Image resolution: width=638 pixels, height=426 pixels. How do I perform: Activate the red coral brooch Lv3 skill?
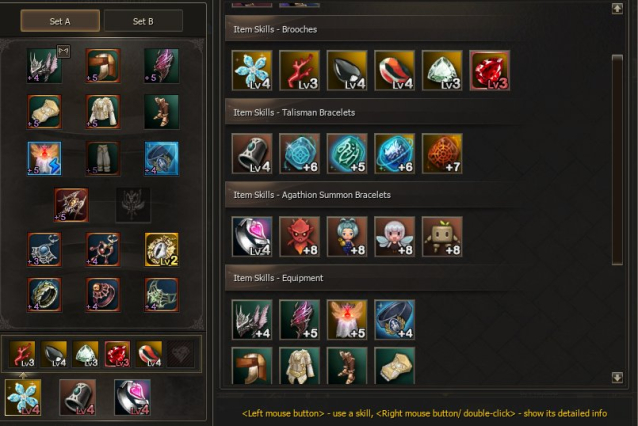(299, 70)
